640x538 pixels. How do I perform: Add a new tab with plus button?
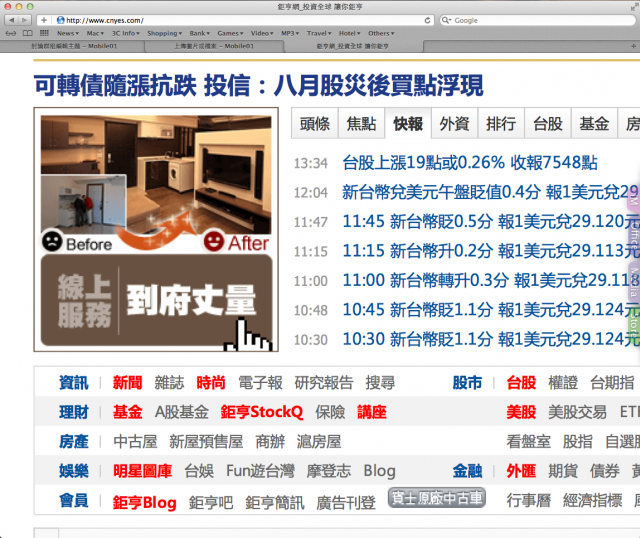633,46
